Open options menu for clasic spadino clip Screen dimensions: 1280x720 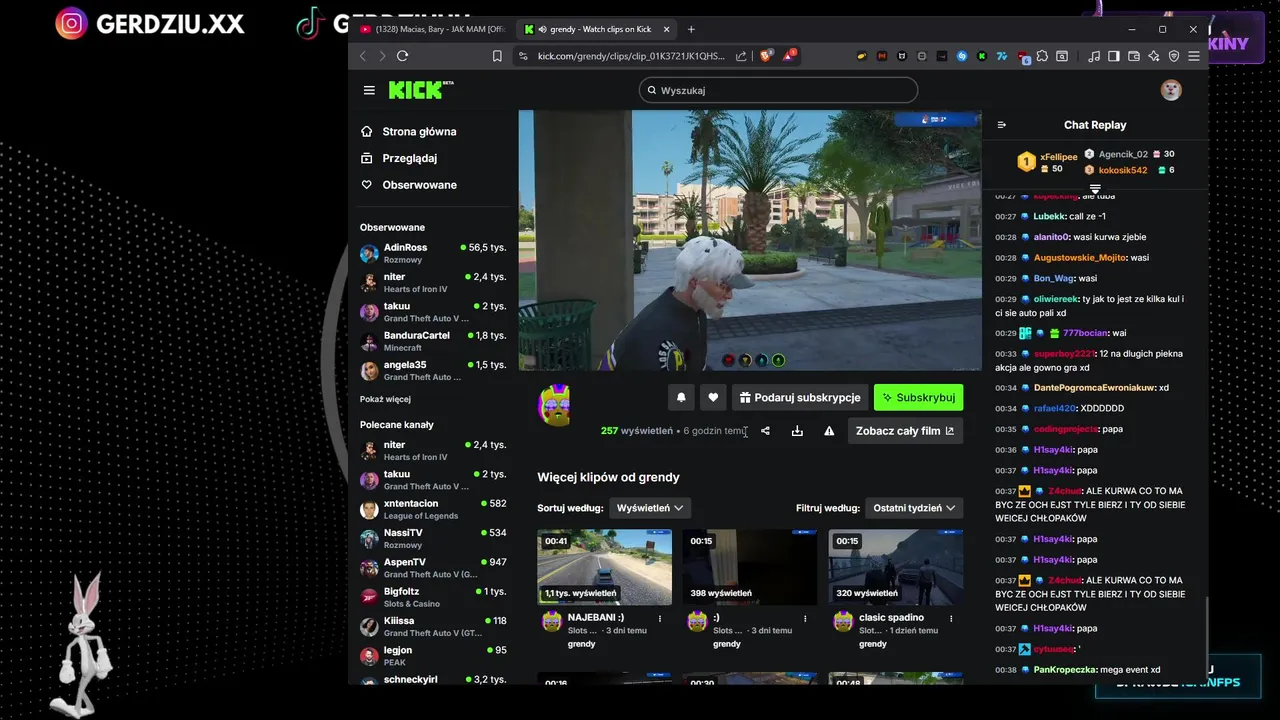pos(951,619)
